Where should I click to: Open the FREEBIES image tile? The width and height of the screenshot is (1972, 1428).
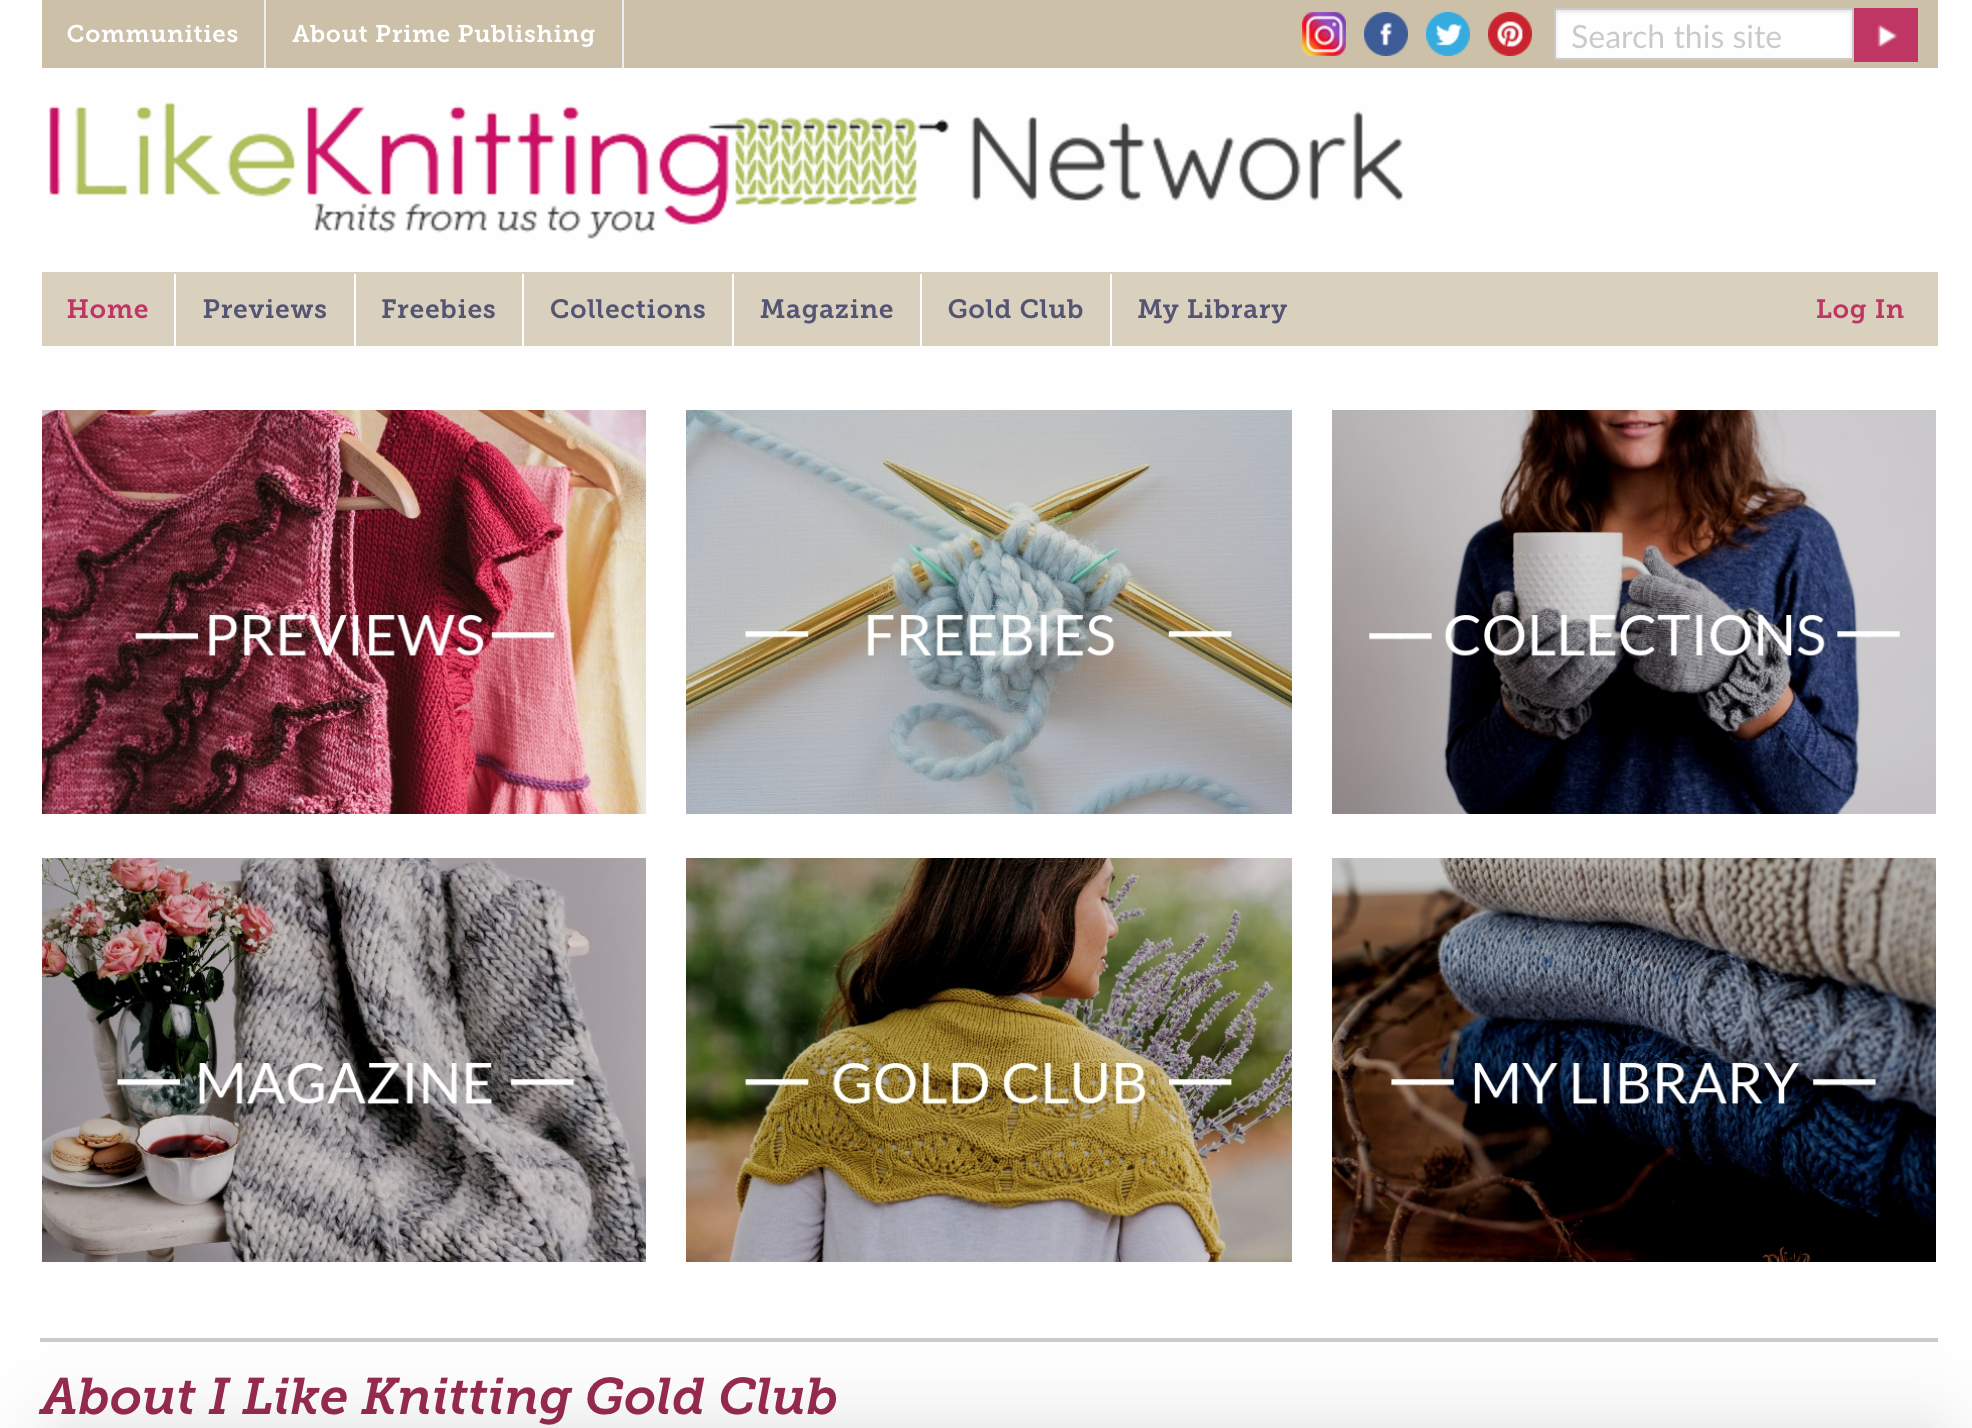989,612
